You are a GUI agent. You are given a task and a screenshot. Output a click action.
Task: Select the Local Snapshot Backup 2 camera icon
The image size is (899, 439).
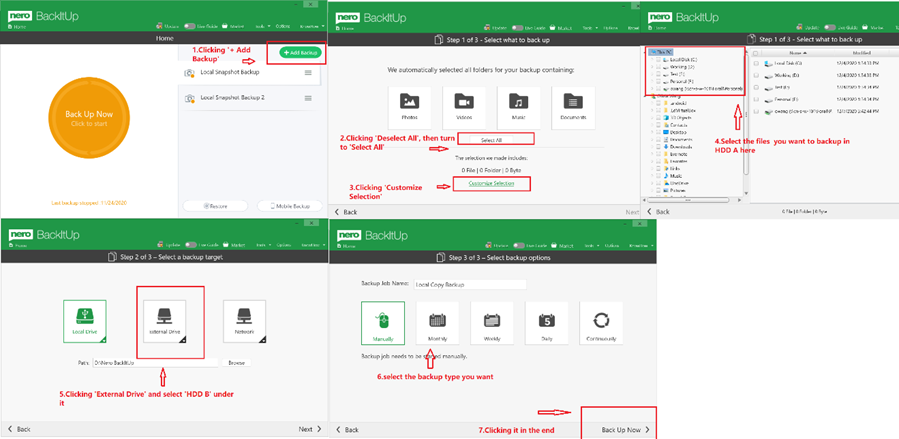pyautogui.click(x=189, y=98)
